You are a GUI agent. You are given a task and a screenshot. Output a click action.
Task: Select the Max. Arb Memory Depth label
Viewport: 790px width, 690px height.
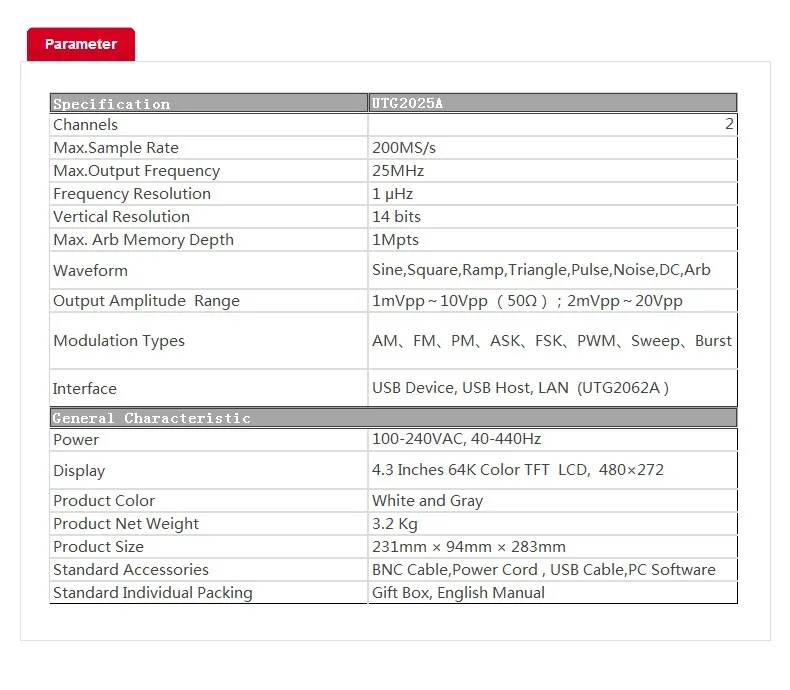[144, 240]
